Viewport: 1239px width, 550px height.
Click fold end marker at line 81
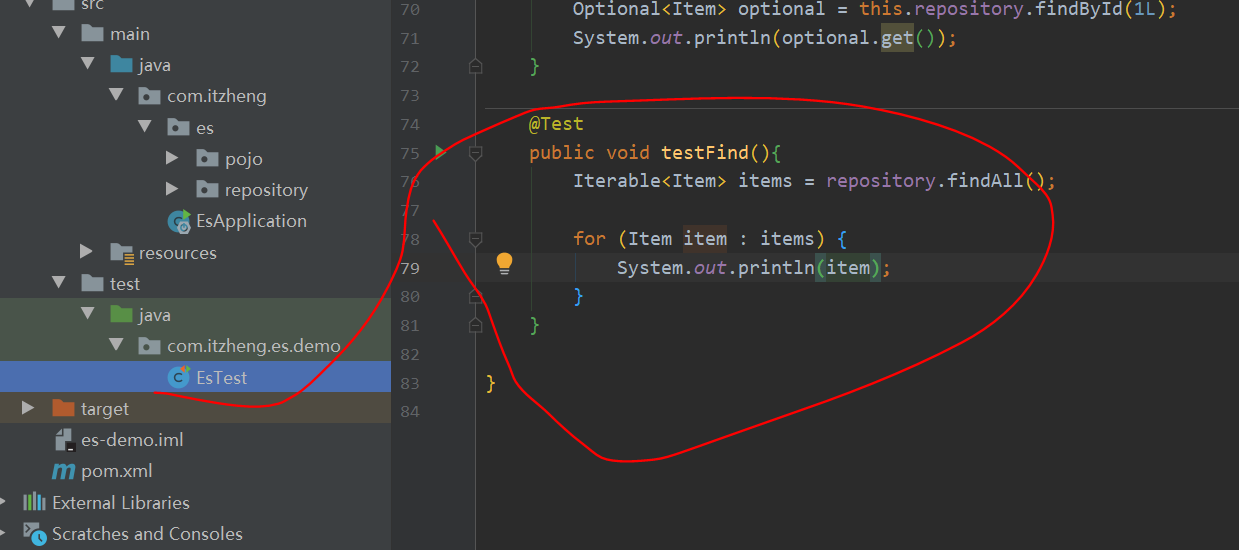(x=476, y=325)
